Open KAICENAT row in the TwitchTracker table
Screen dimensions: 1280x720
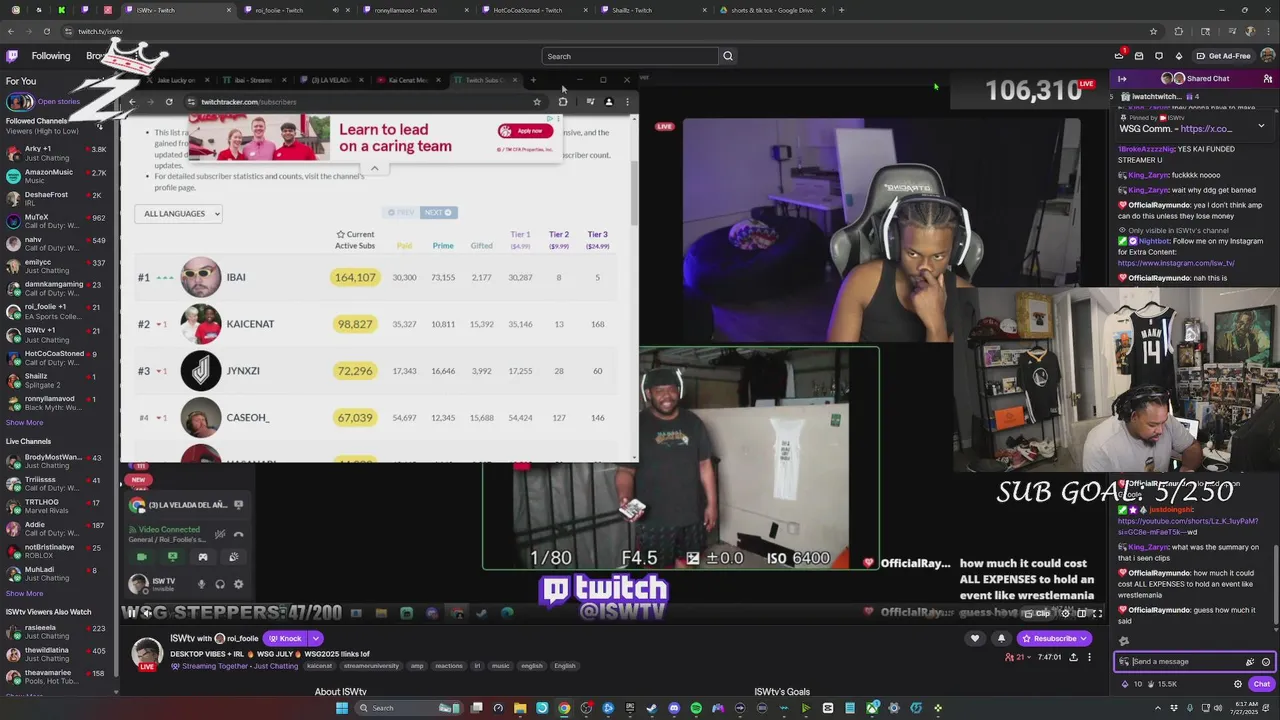pos(375,324)
